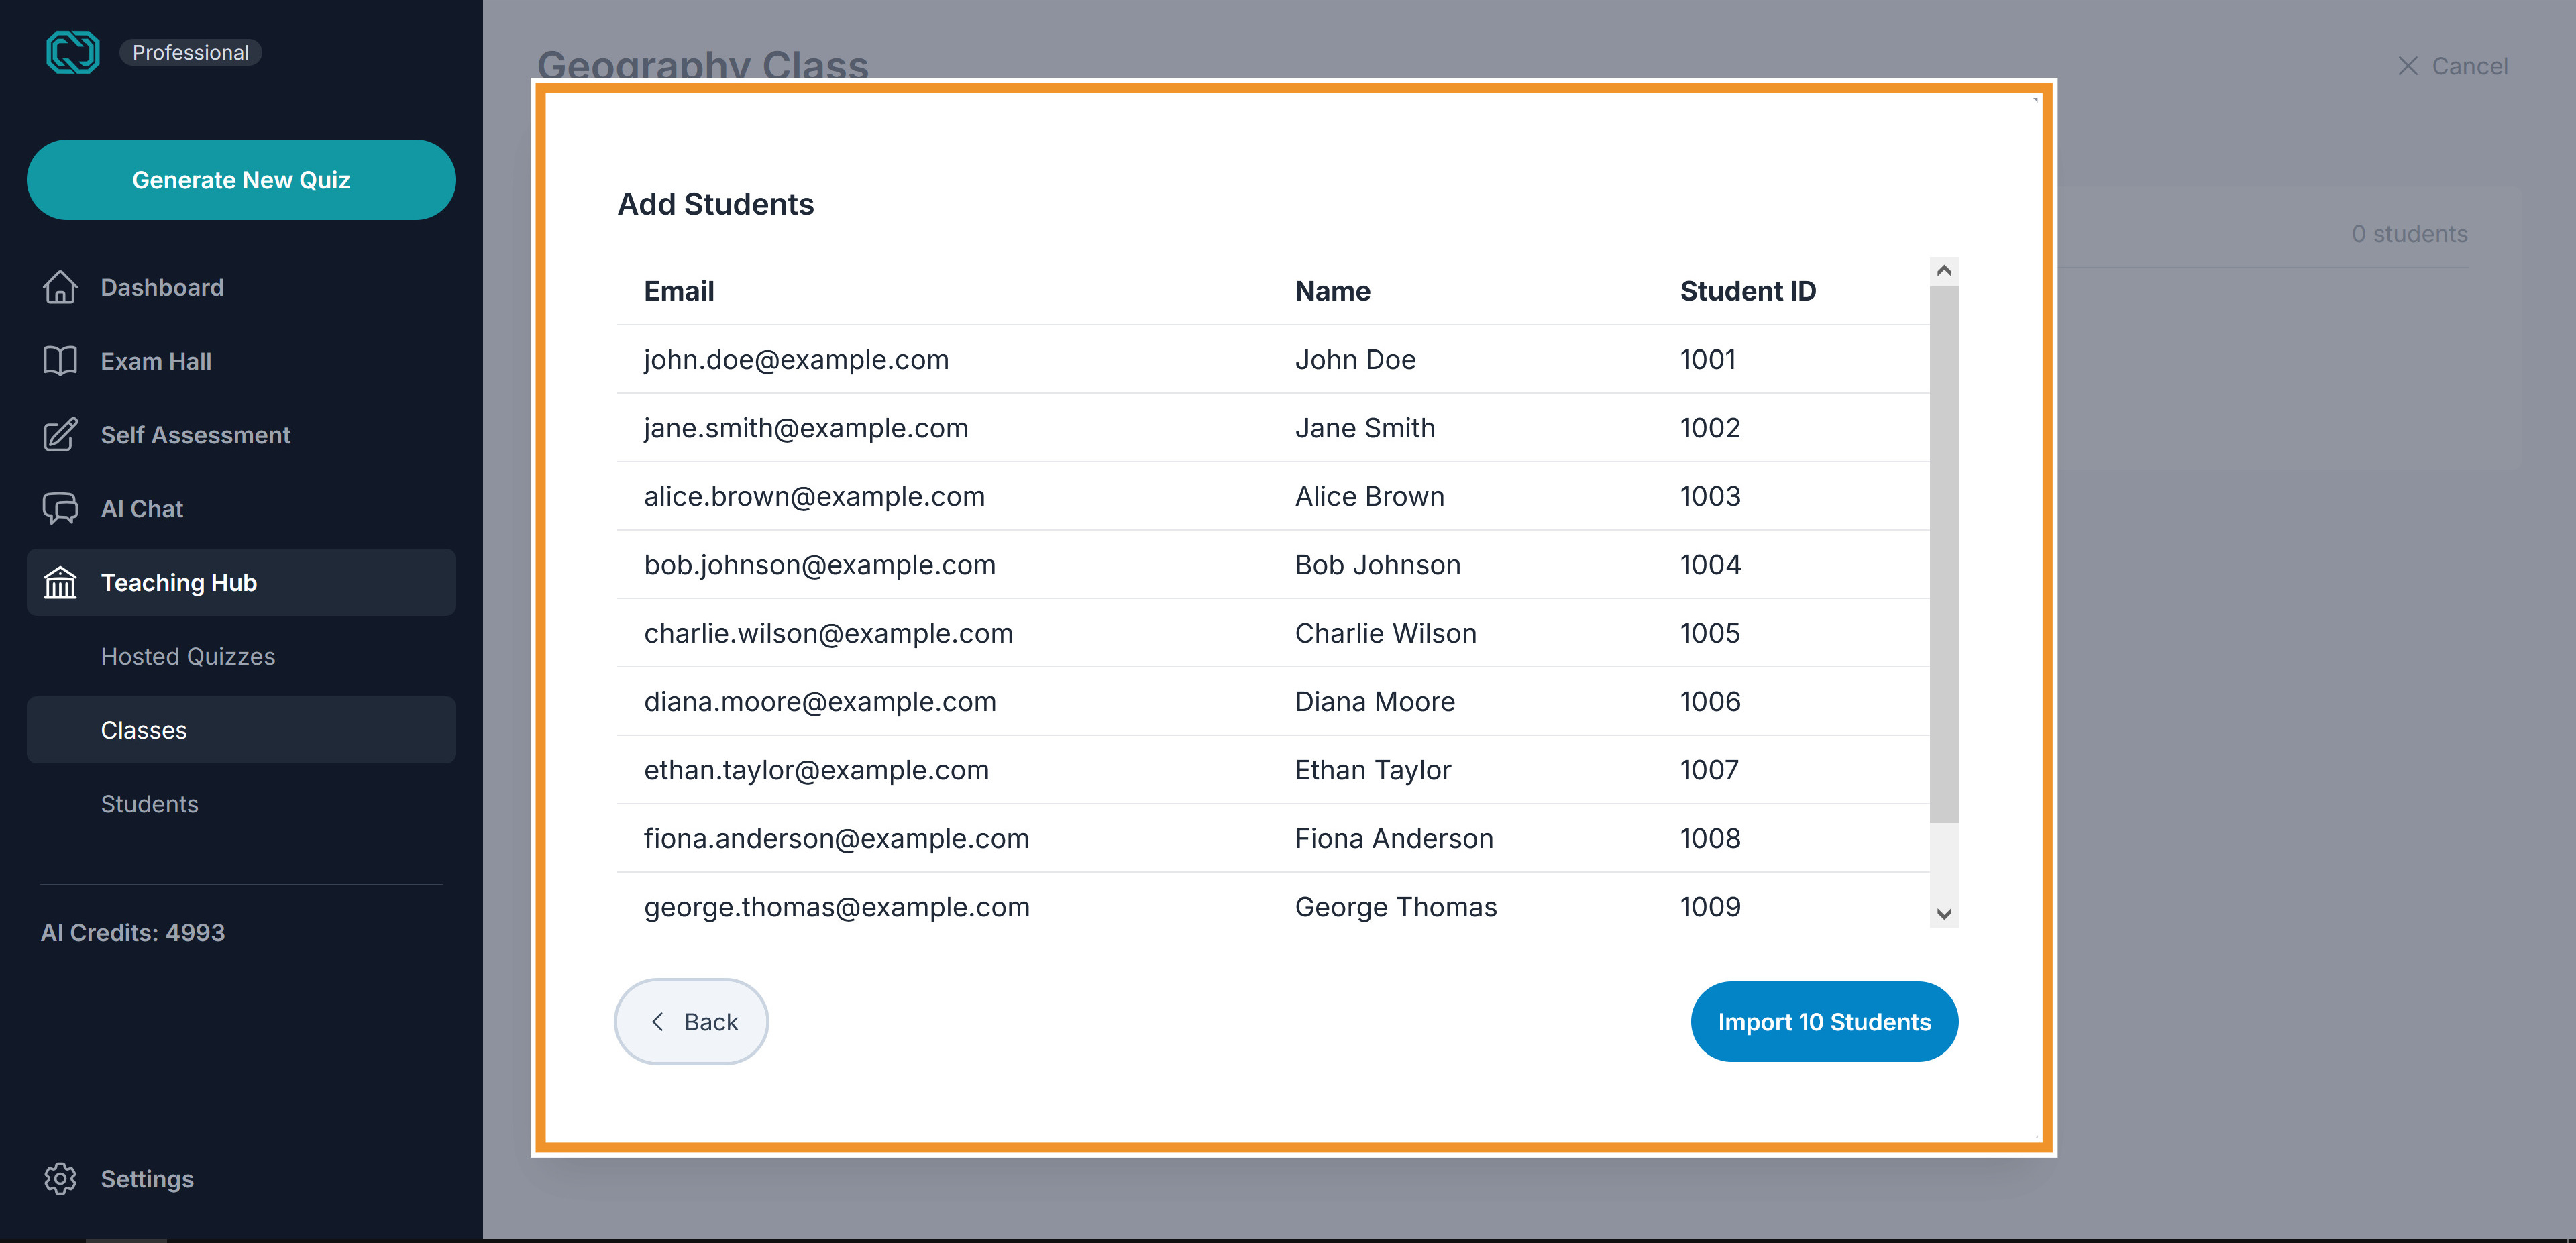Go to Self Assessment
This screenshot has height=1243, width=2576.
(x=241, y=435)
